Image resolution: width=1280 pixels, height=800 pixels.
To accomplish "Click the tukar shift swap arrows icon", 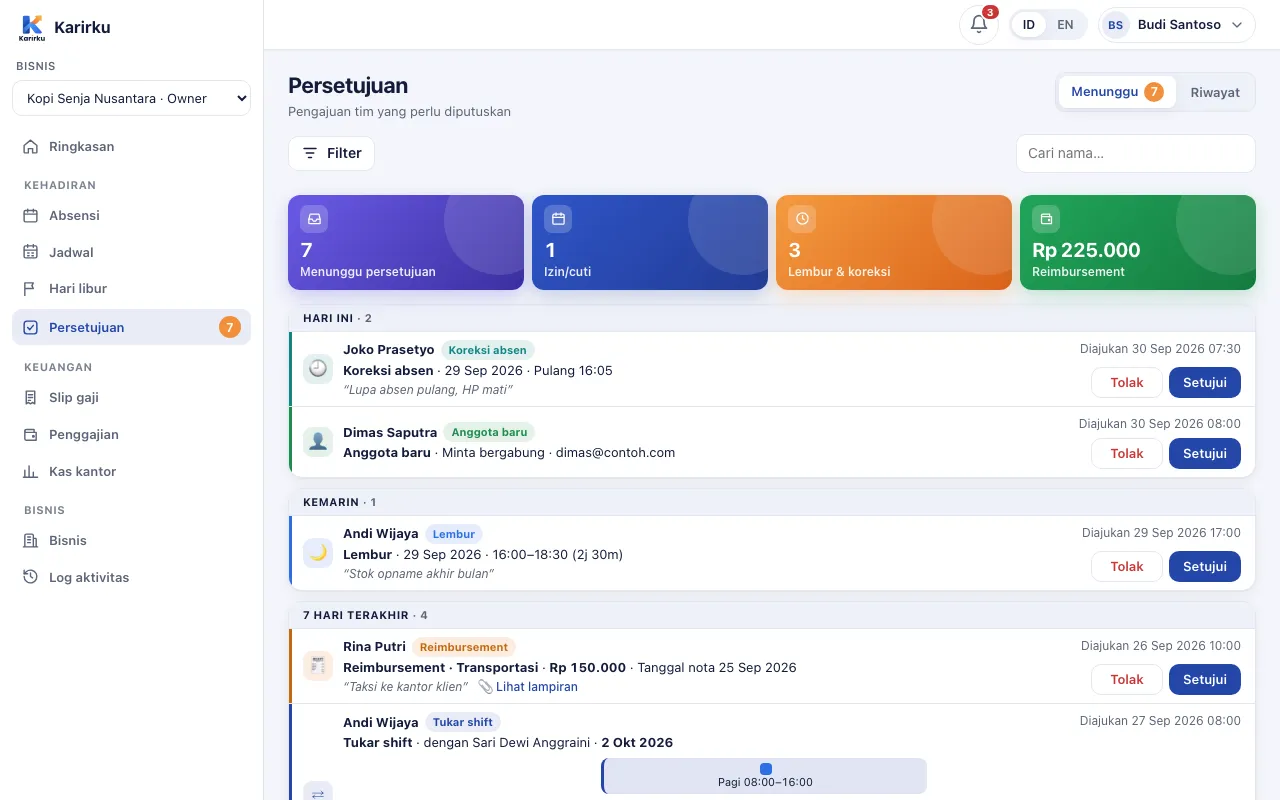I will pyautogui.click(x=318, y=794).
